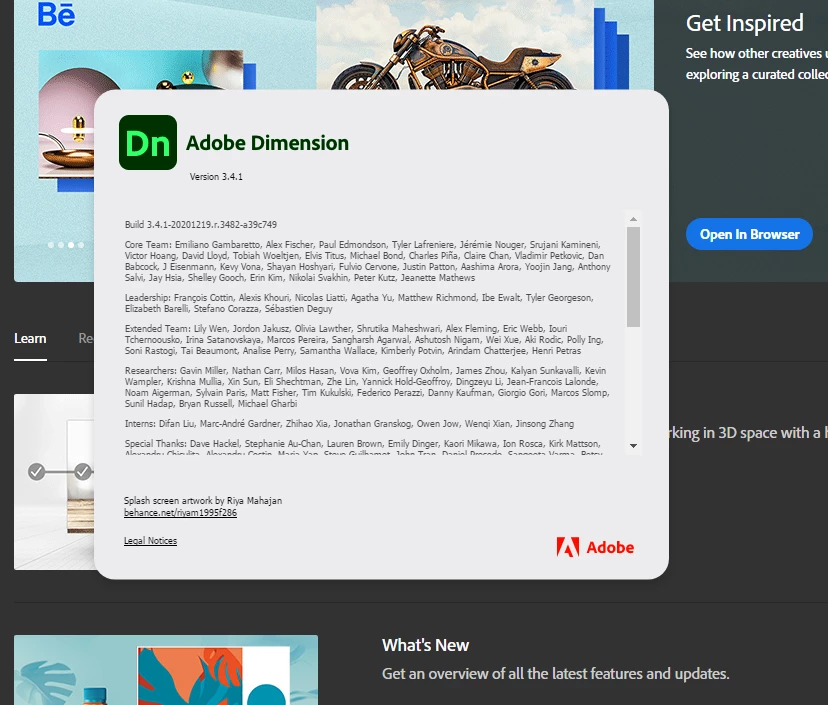This screenshot has width=828, height=705.
Task: Click the Leadership credits paragraph
Action: 359,303
